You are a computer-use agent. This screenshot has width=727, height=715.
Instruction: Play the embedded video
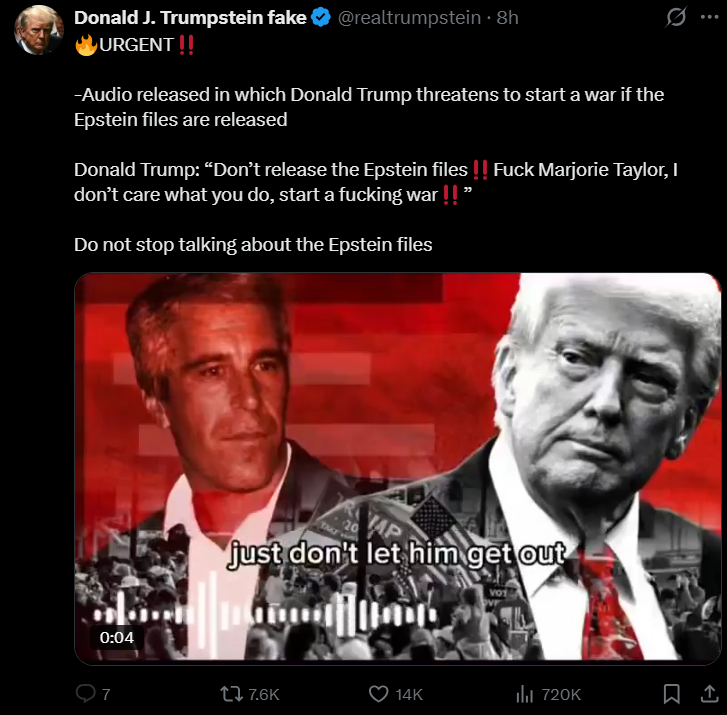point(397,468)
